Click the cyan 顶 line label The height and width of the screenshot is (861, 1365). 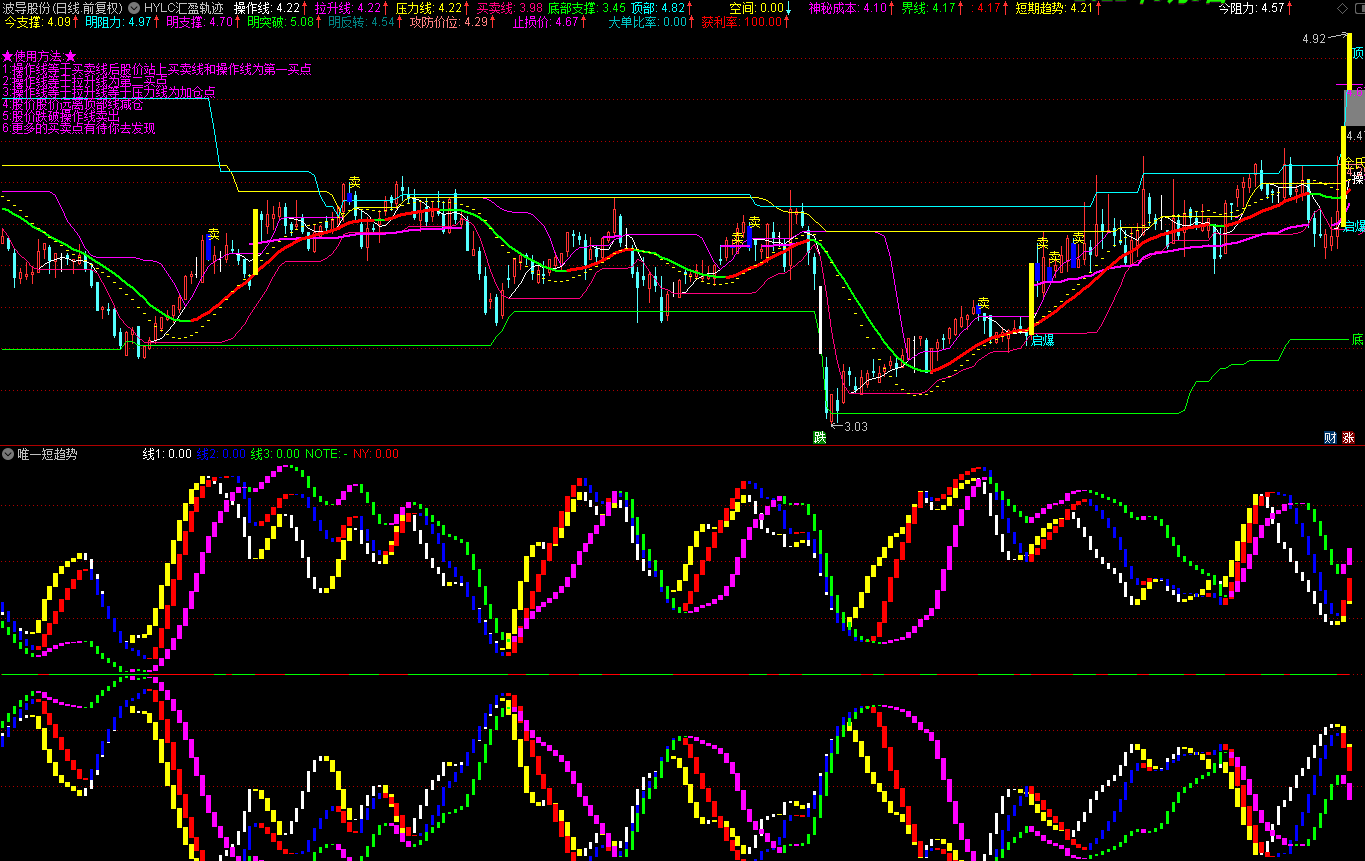[1358, 53]
